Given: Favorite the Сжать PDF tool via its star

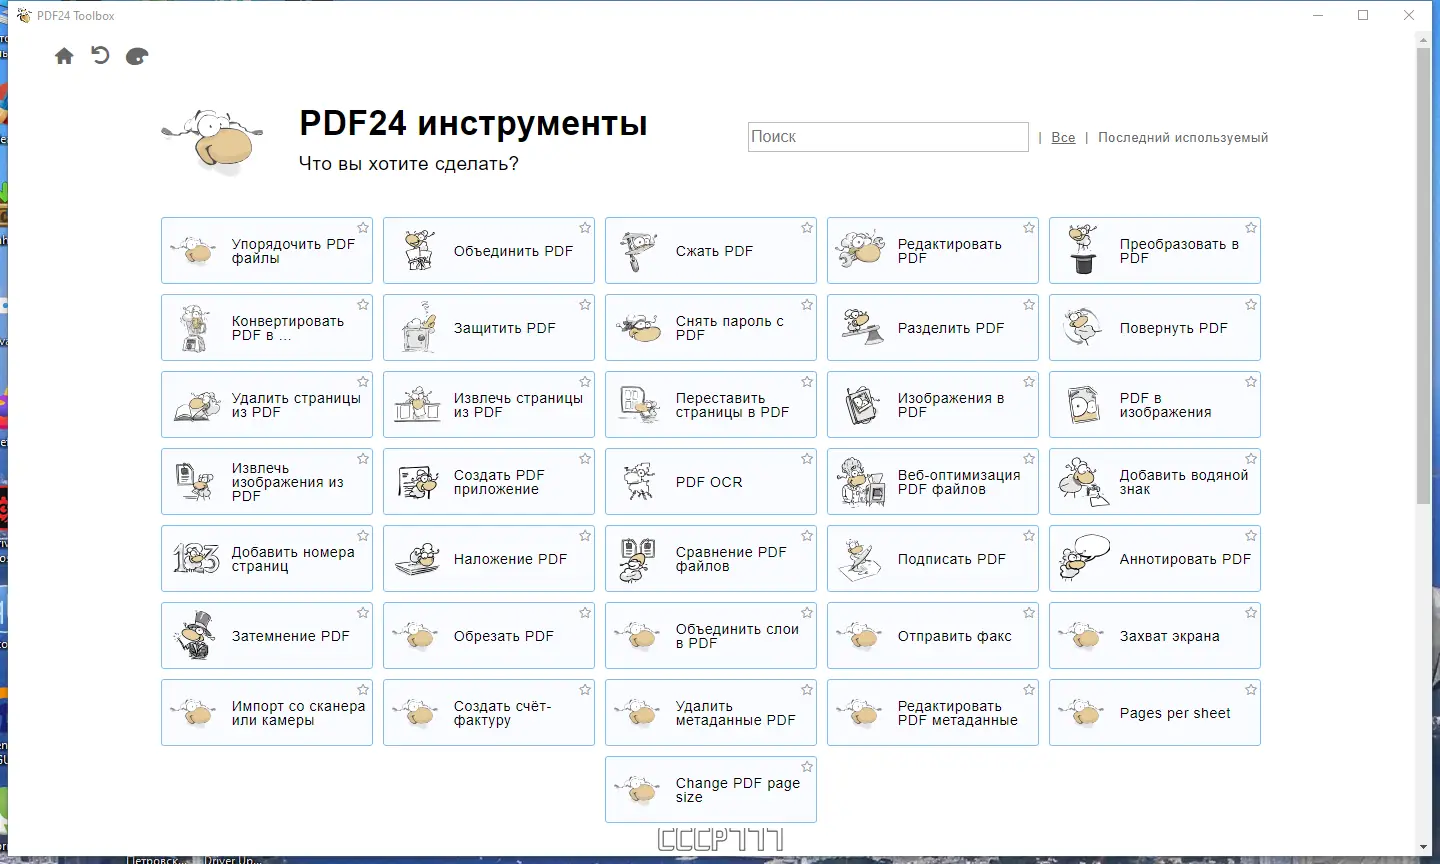Looking at the screenshot, I should coord(806,227).
